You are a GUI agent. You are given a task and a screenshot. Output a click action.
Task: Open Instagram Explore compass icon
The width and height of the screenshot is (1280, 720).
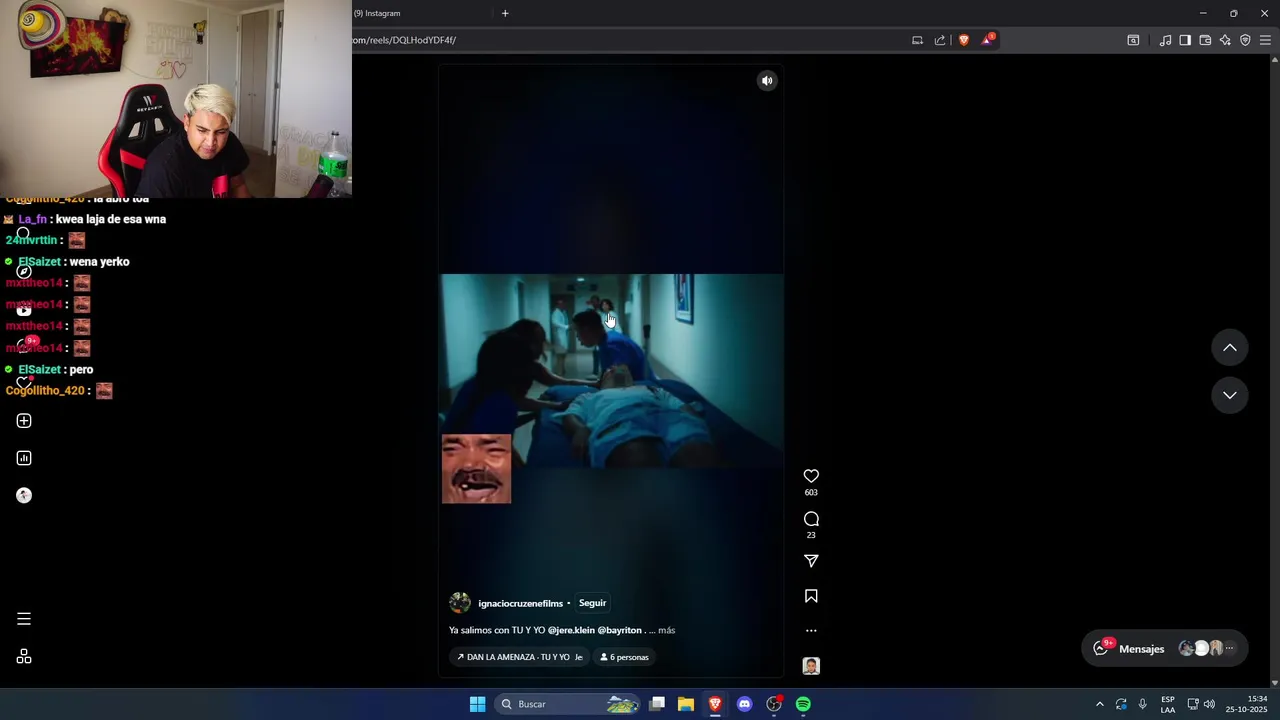[x=24, y=272]
